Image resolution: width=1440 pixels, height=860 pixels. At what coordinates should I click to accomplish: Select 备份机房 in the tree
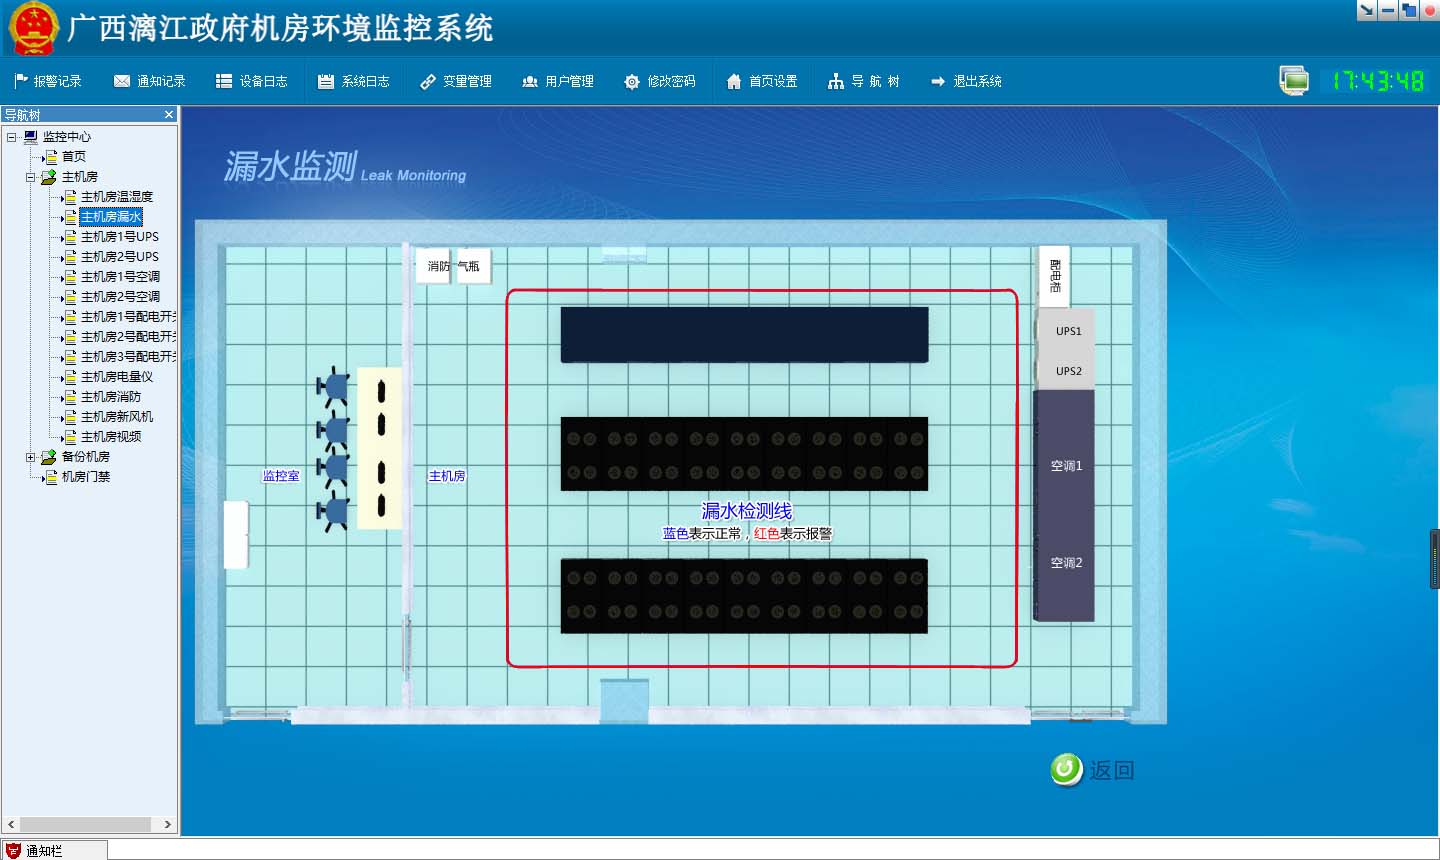[x=86, y=457]
